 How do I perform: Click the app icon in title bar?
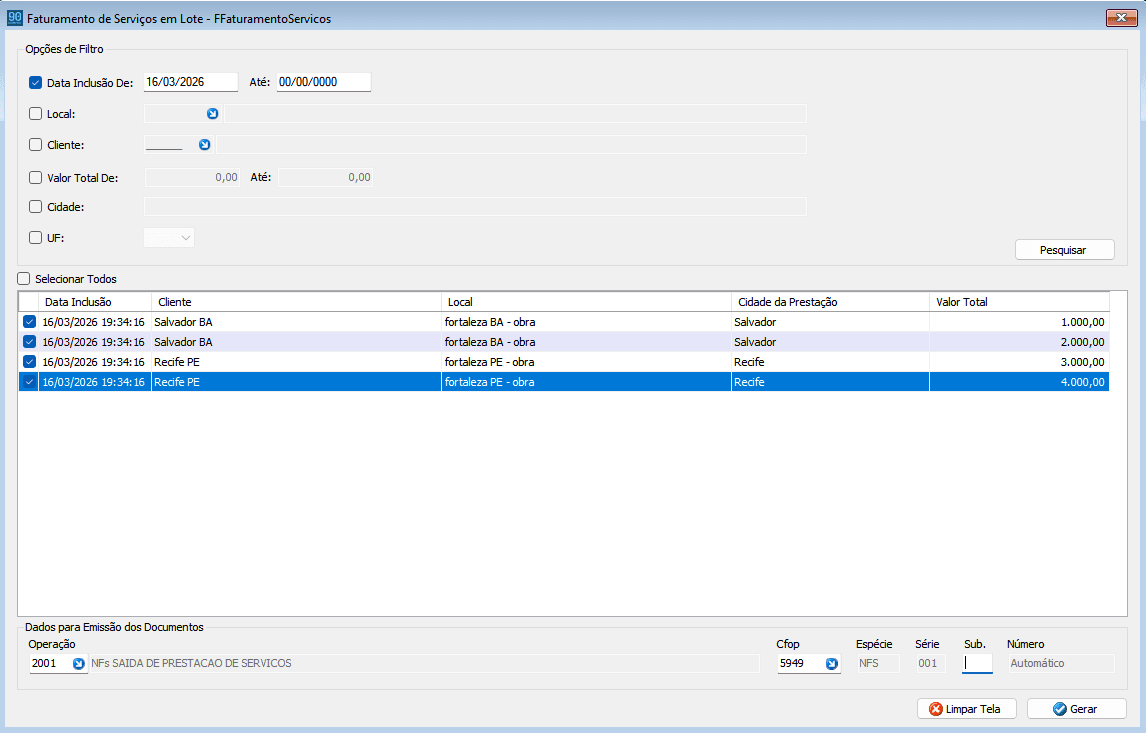(15, 18)
